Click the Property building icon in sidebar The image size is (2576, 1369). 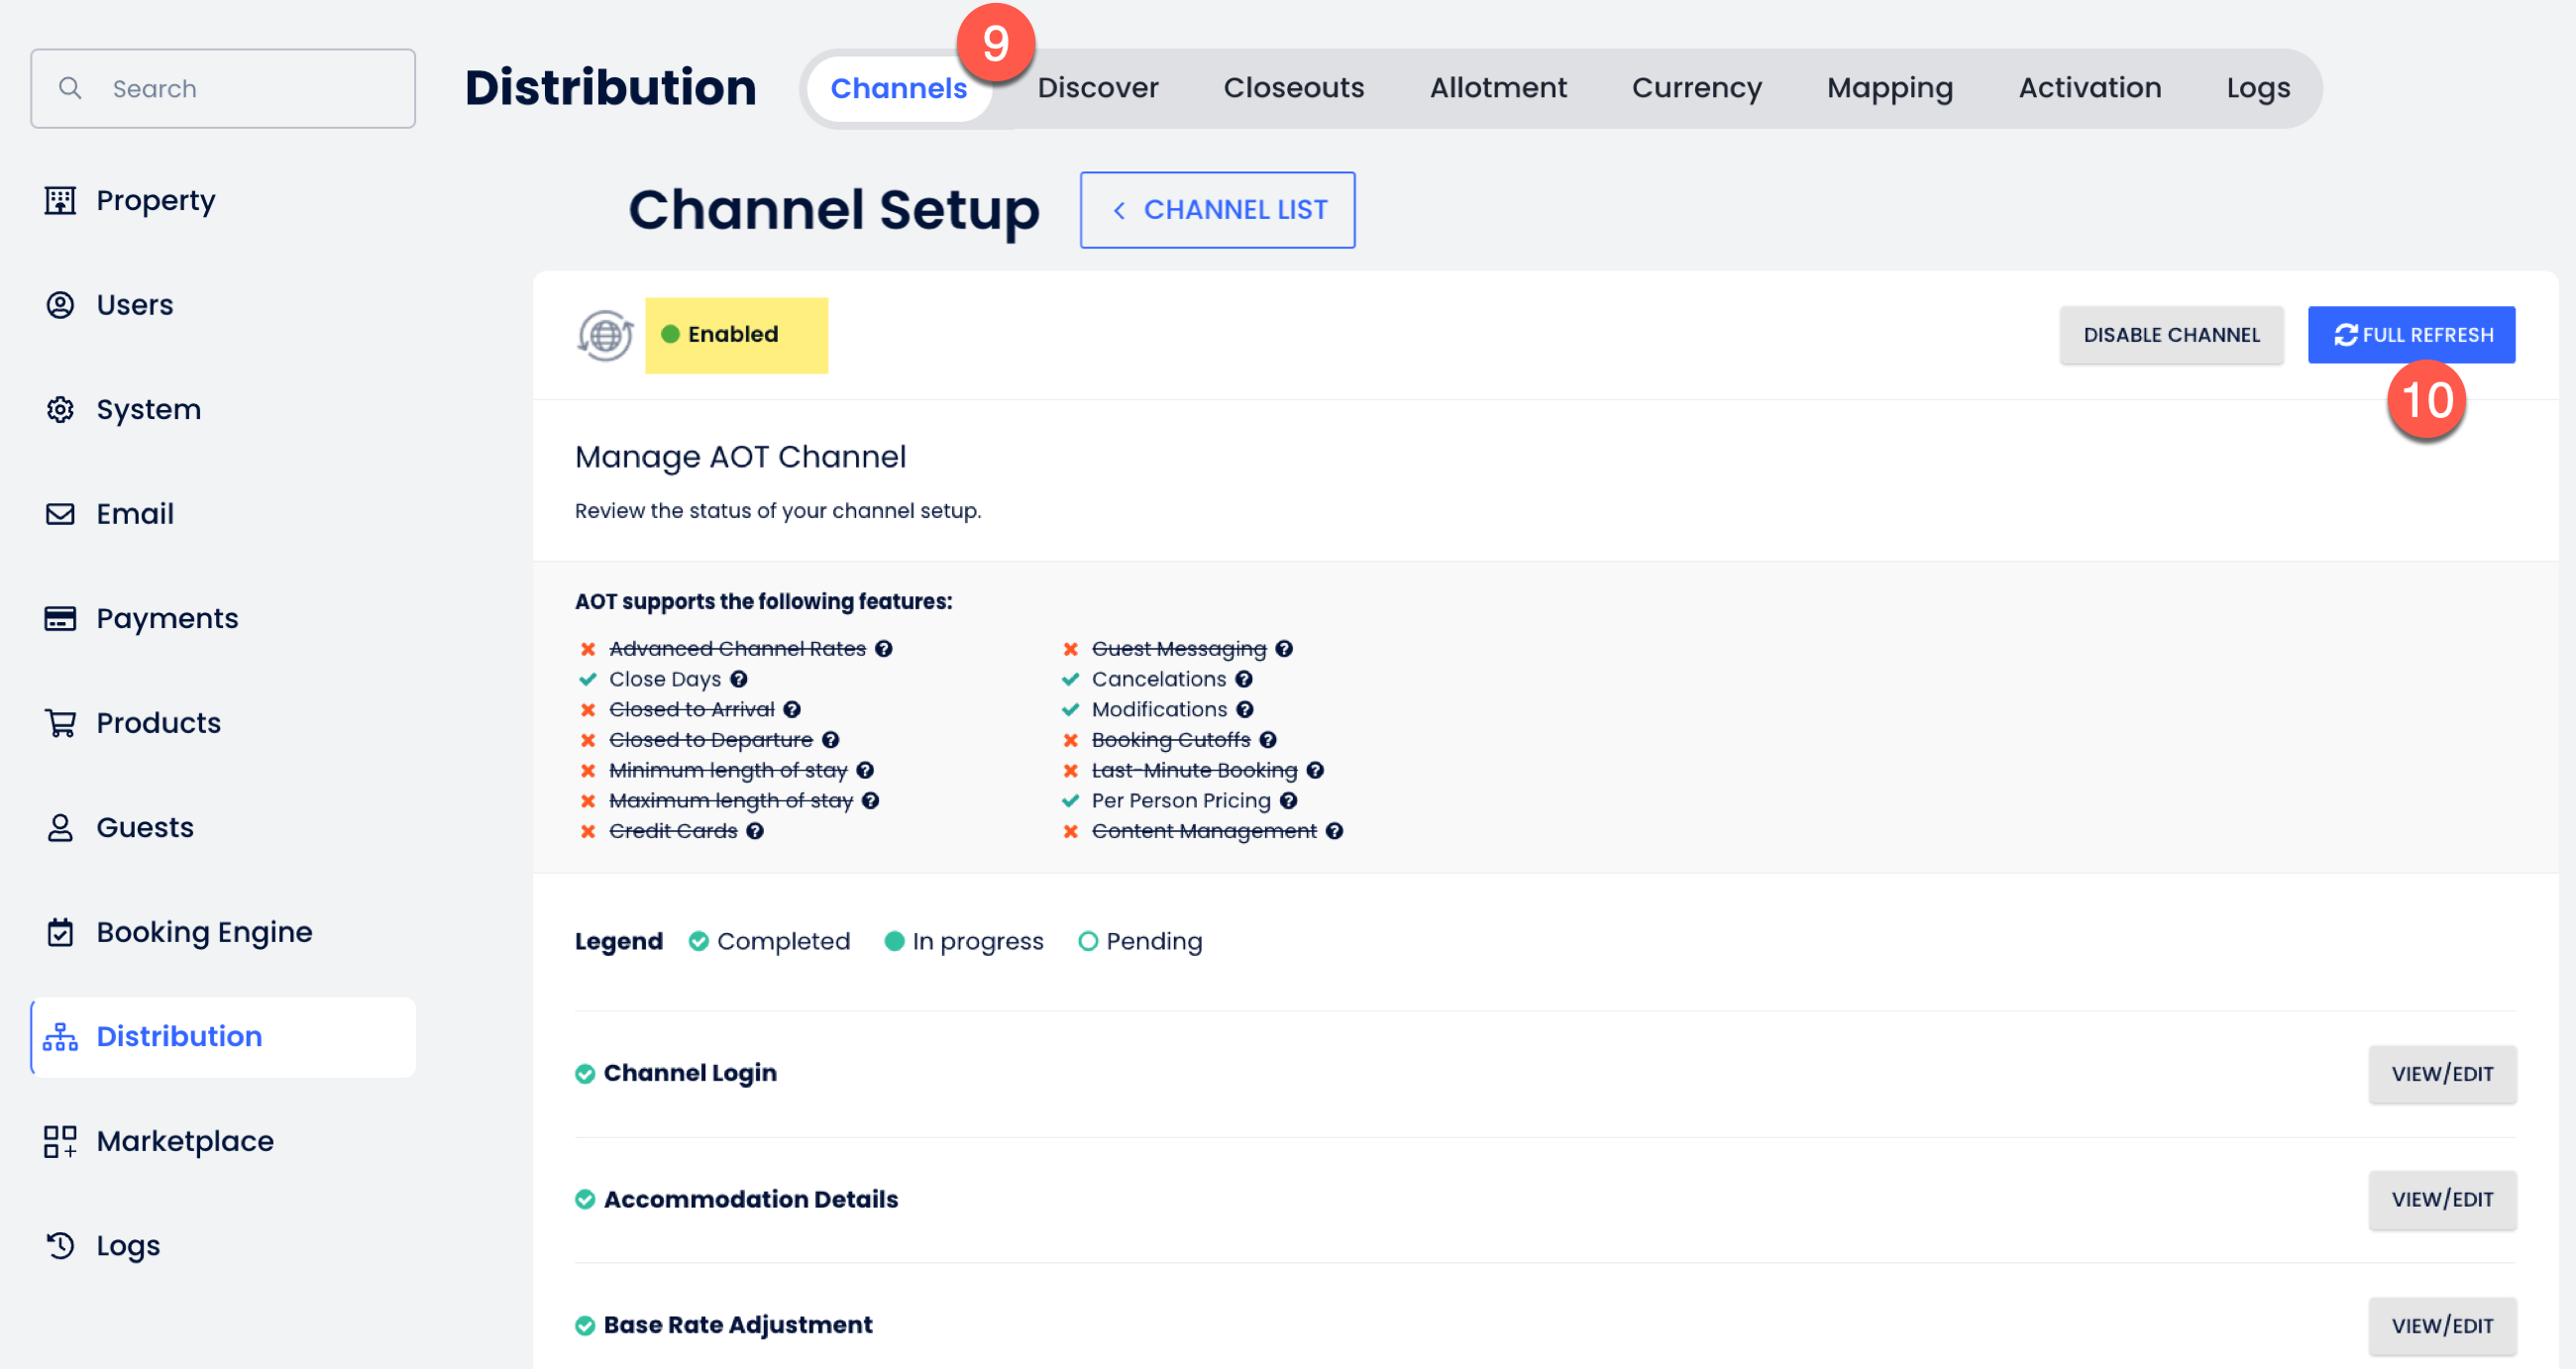pyautogui.click(x=60, y=201)
